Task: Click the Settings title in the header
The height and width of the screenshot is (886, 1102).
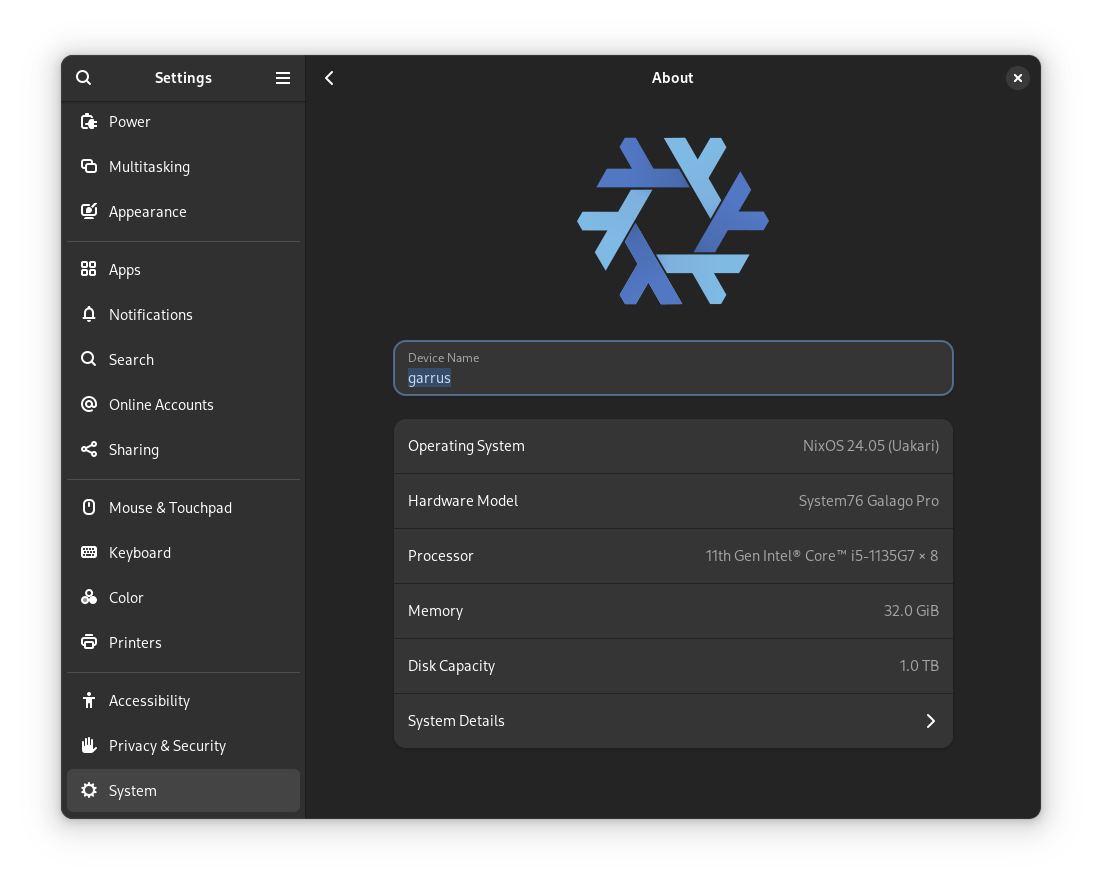Action: point(183,78)
